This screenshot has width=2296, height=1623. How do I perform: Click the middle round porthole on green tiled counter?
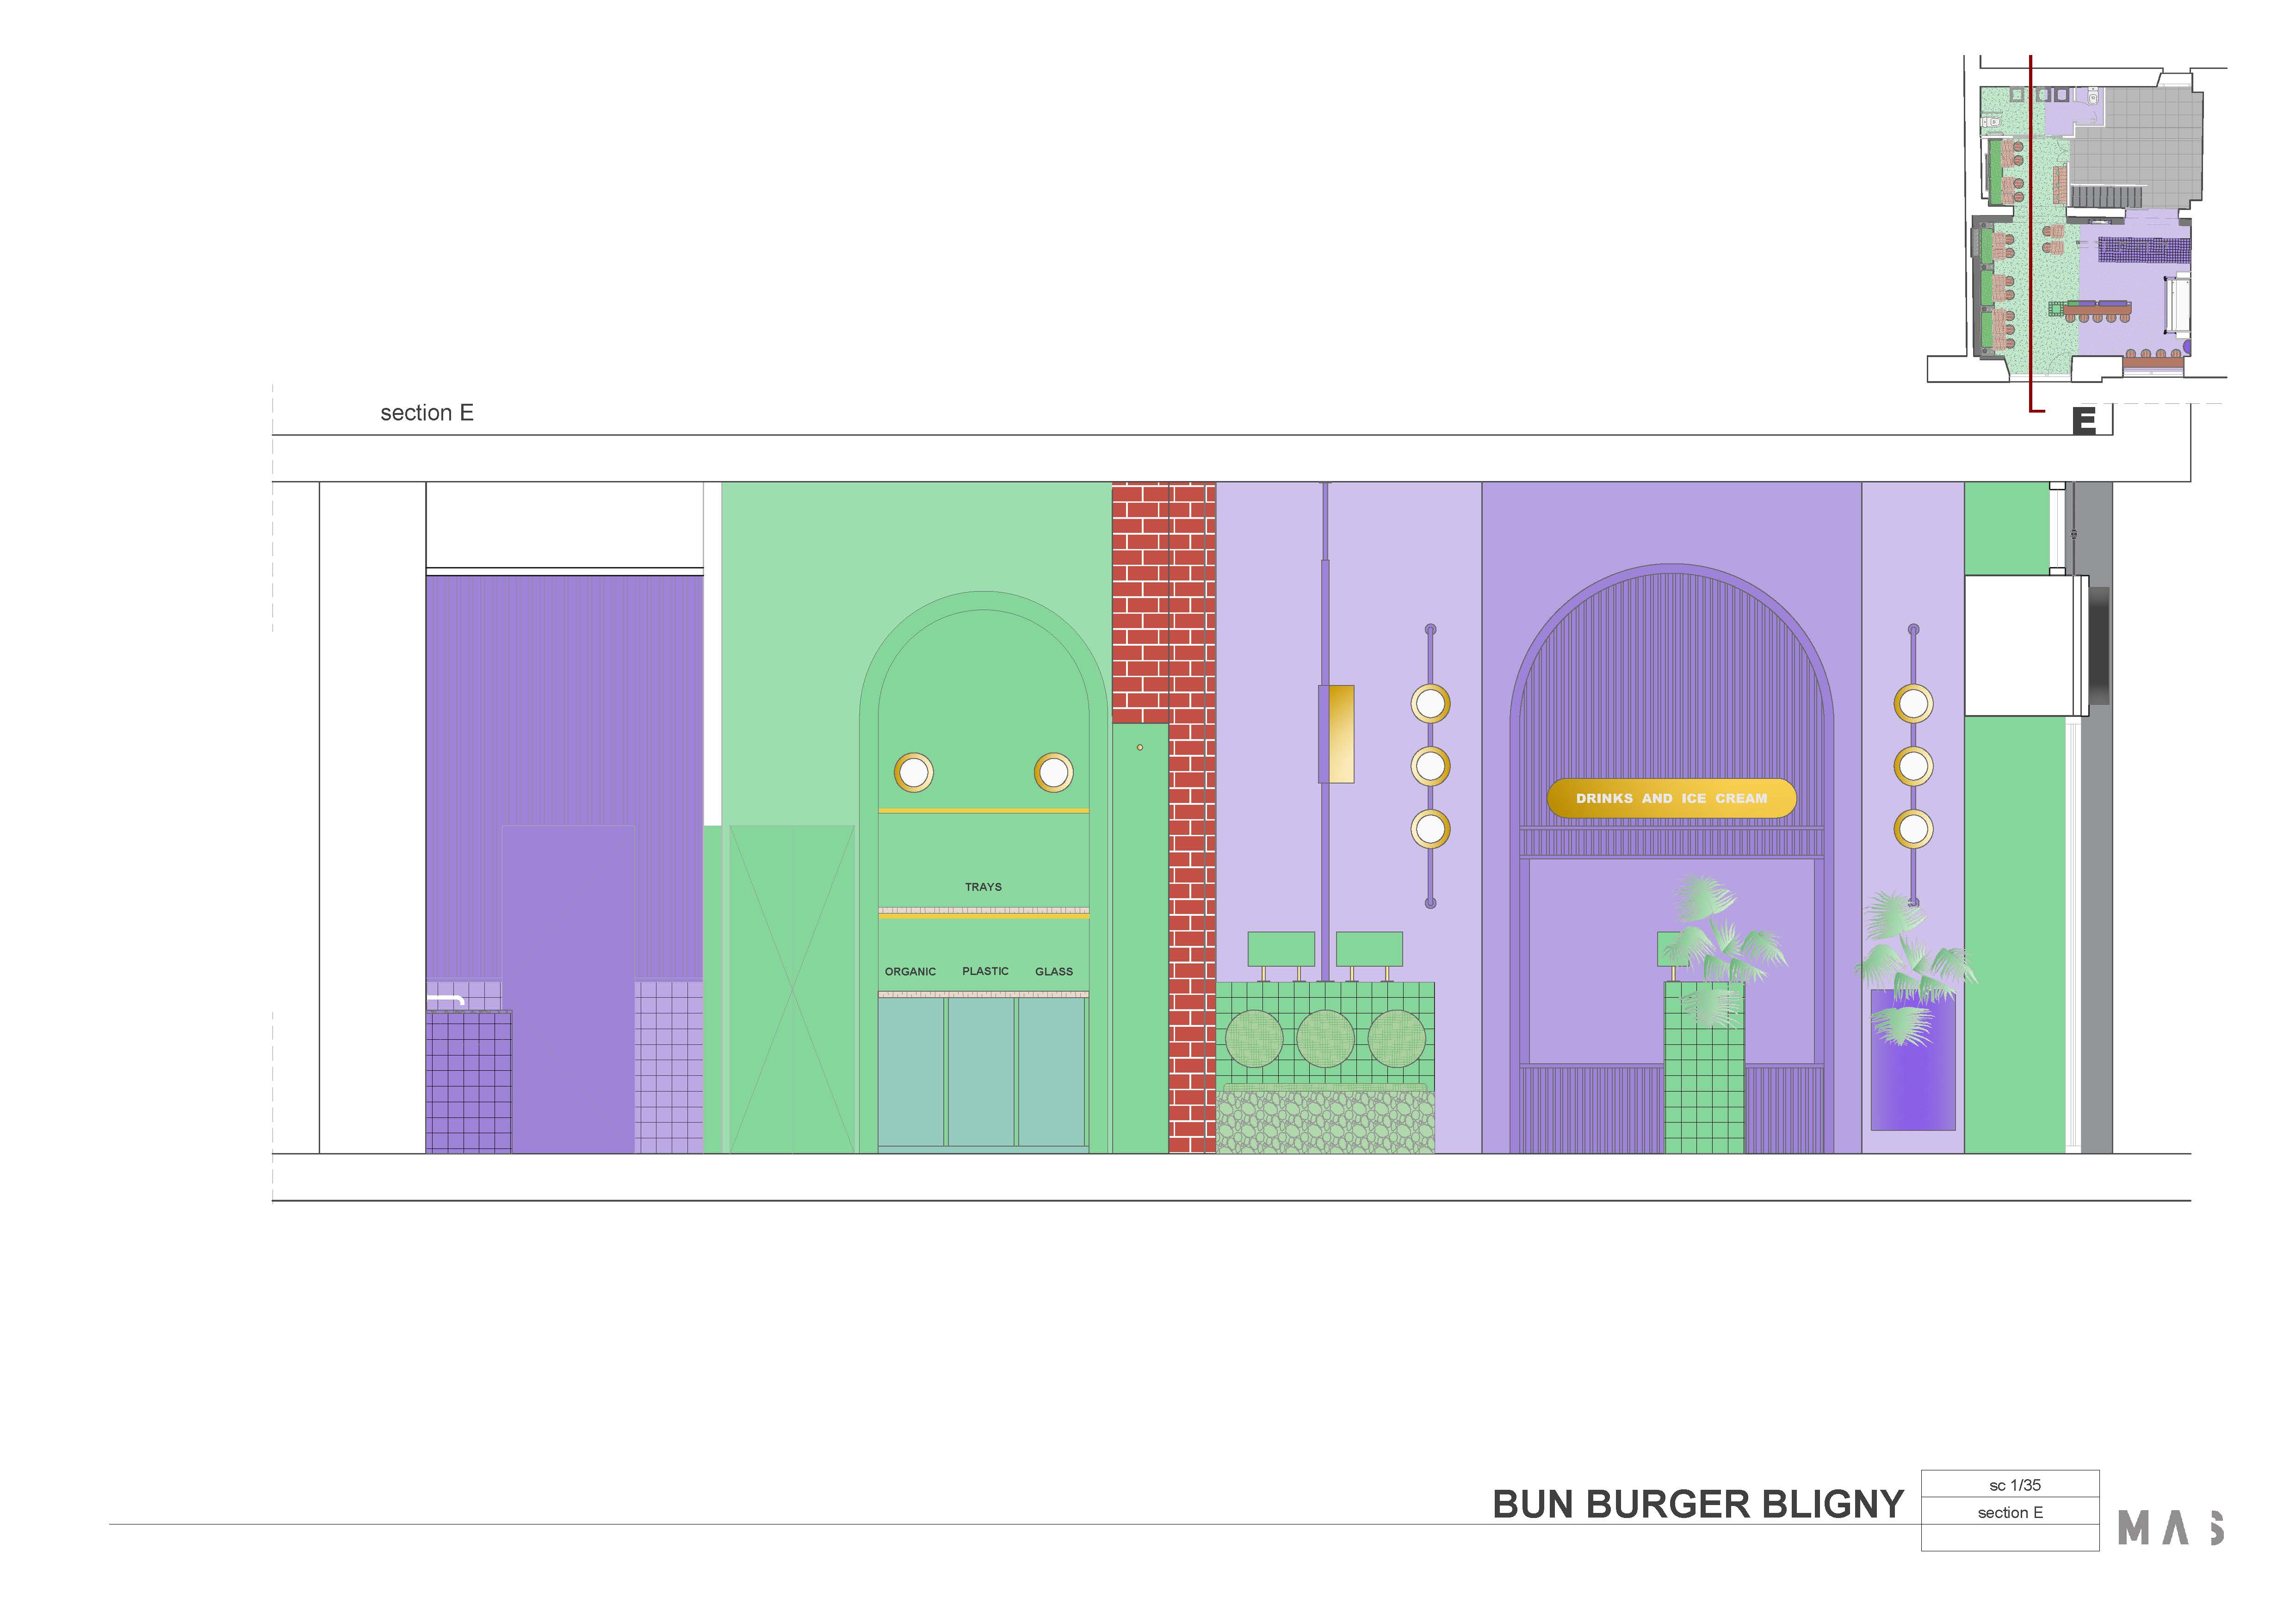1325,1039
